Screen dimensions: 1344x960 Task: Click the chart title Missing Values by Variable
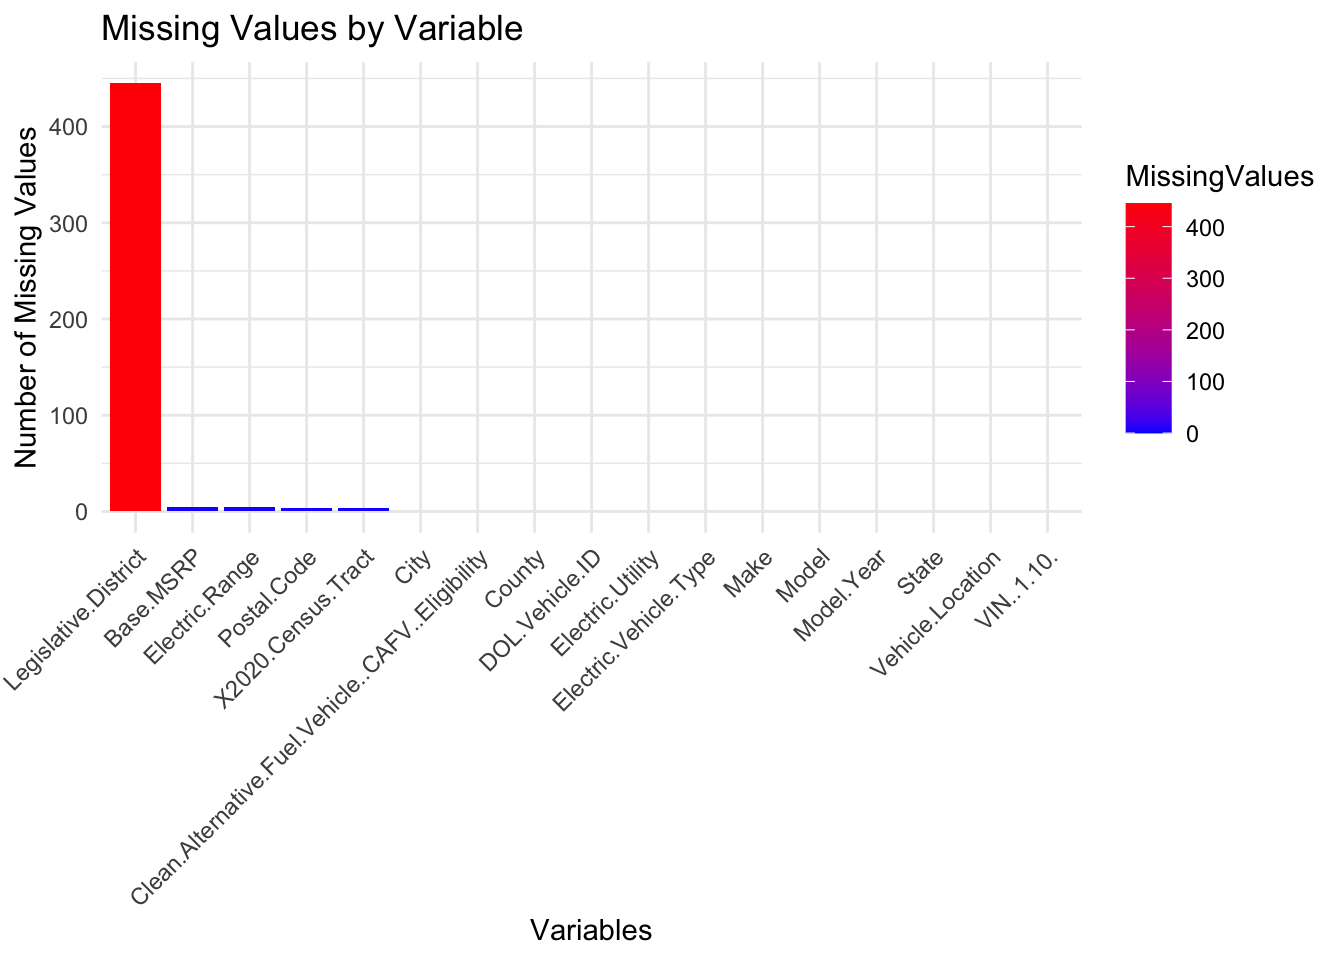(312, 29)
